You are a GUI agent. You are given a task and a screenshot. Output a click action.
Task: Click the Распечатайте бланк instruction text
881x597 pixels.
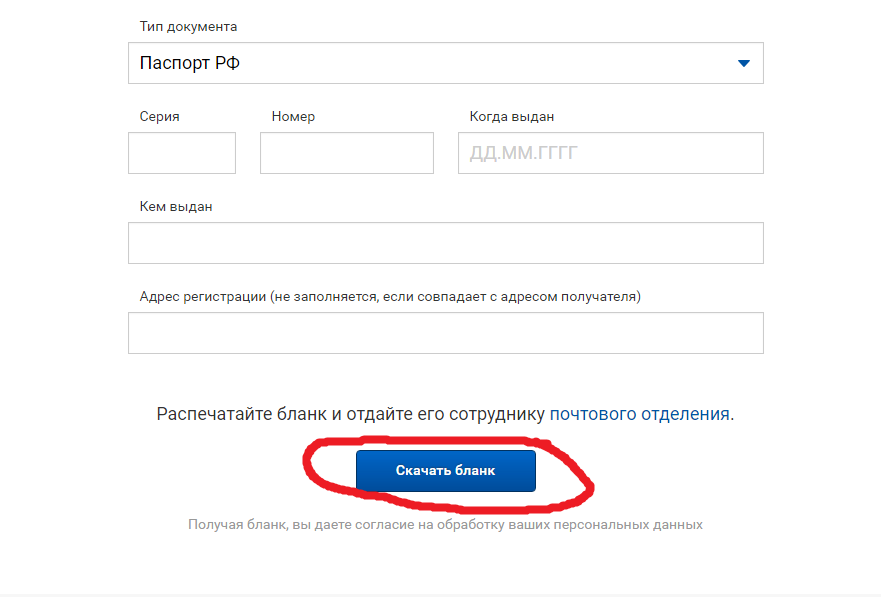[350, 414]
